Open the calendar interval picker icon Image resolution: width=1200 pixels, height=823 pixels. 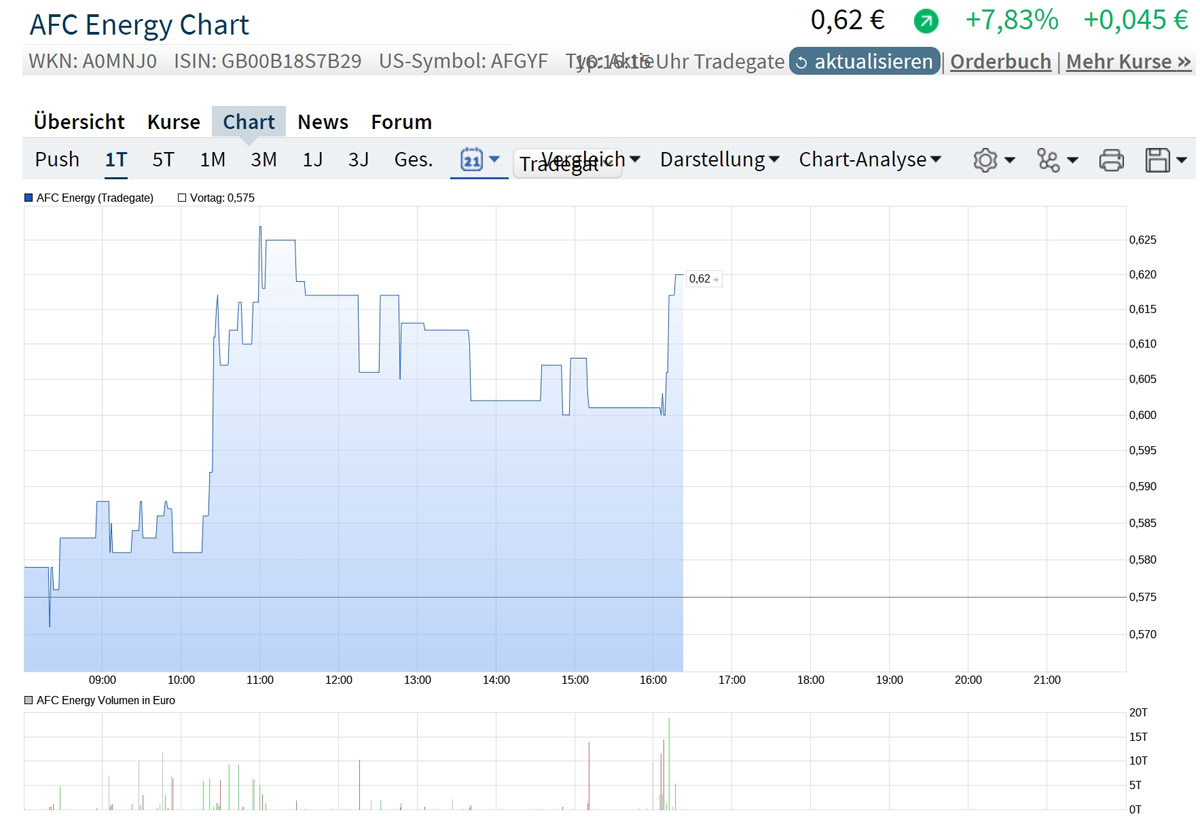coord(471,159)
